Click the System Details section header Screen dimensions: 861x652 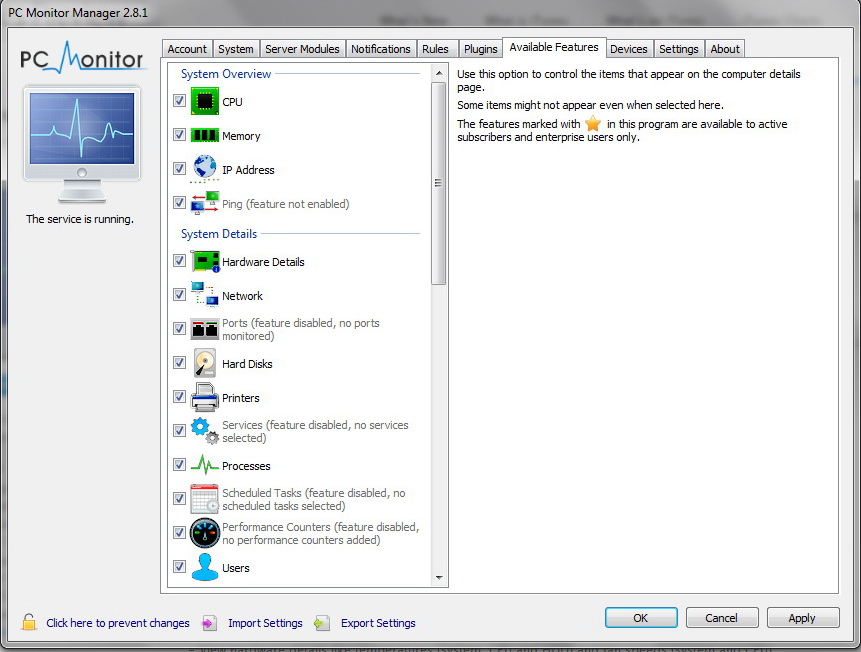(219, 233)
